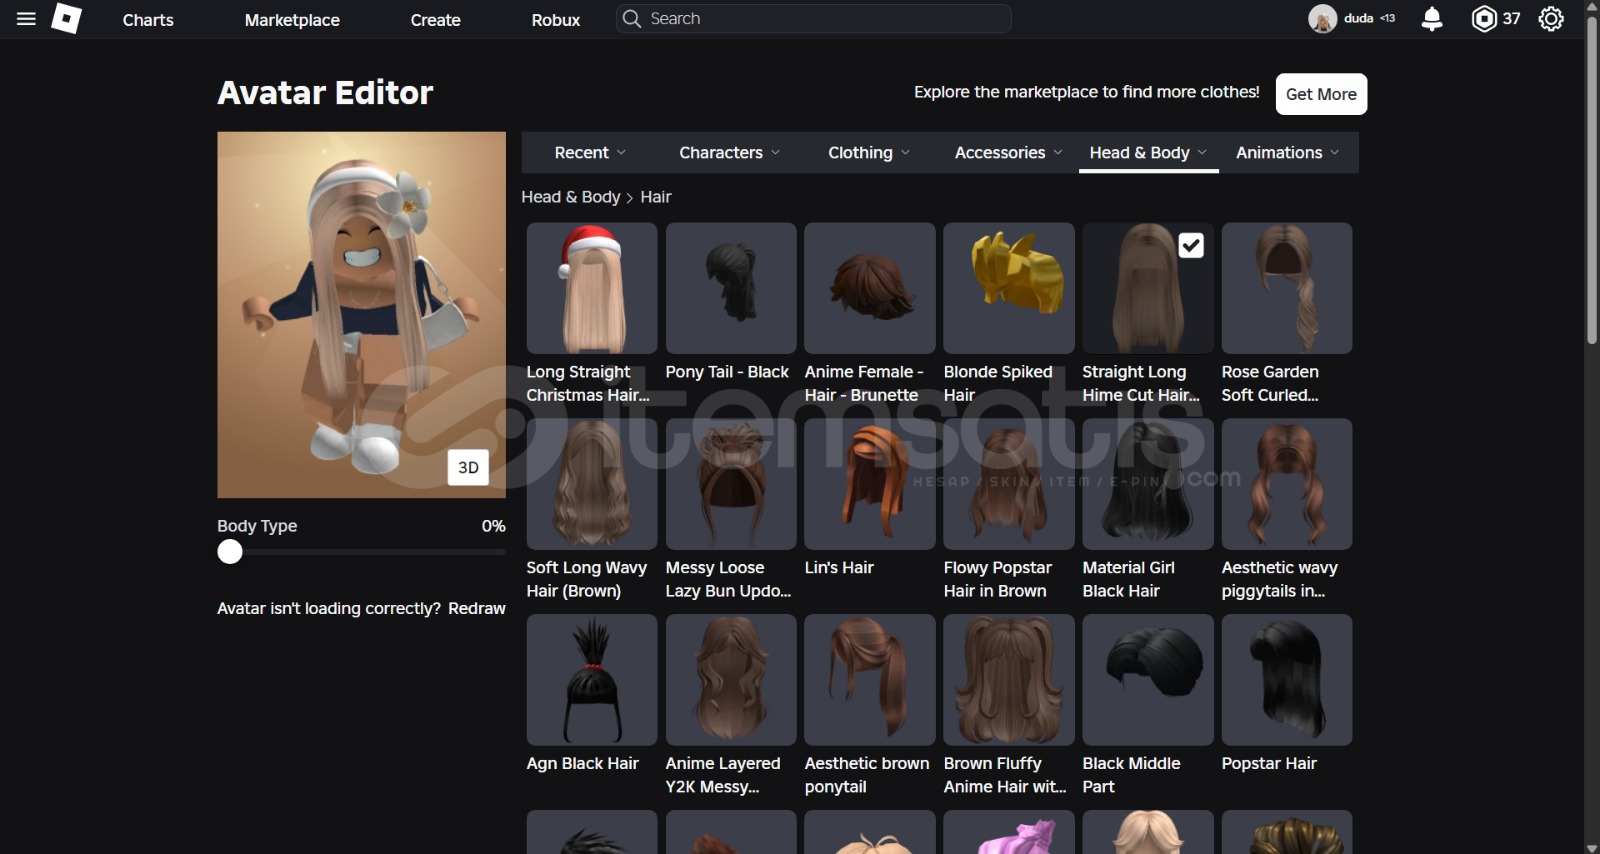
Task: Select Material Girl Black Hair
Action: pyautogui.click(x=1148, y=484)
